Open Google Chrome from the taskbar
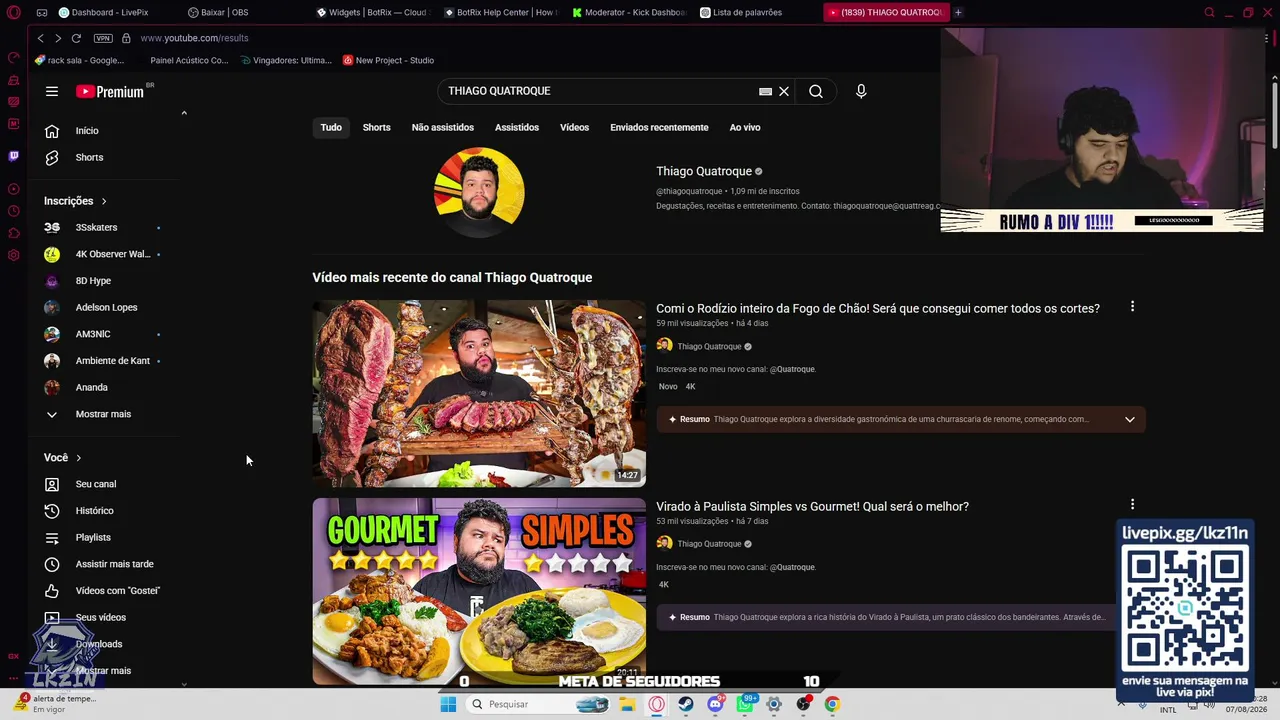This screenshot has width=1280, height=720. point(832,704)
